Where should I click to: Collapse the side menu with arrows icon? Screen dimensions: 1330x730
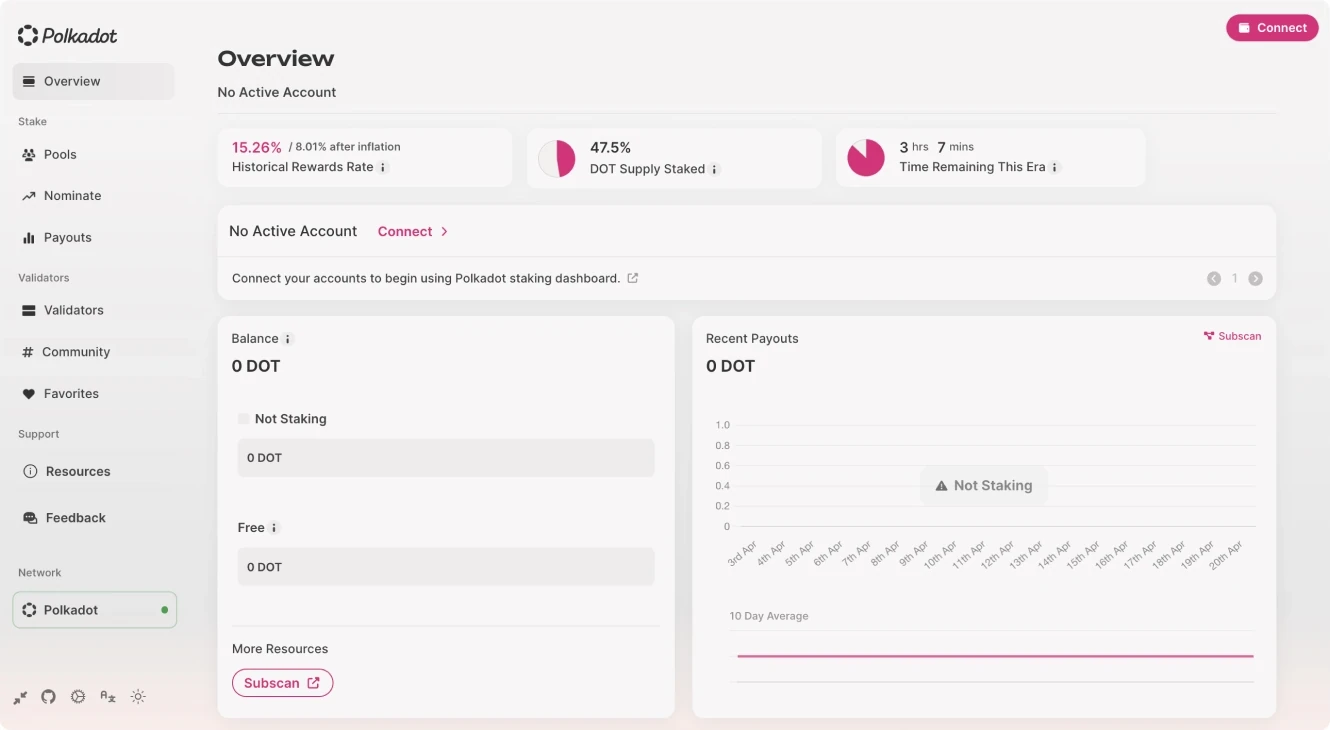[x=20, y=697]
